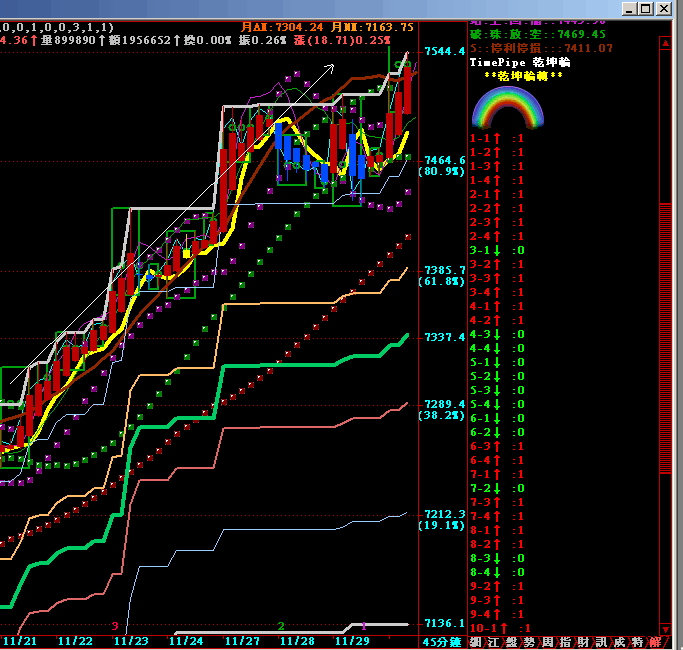The height and width of the screenshot is (650, 683).
Task: Open the 盤 tab
Action: click(x=512, y=641)
